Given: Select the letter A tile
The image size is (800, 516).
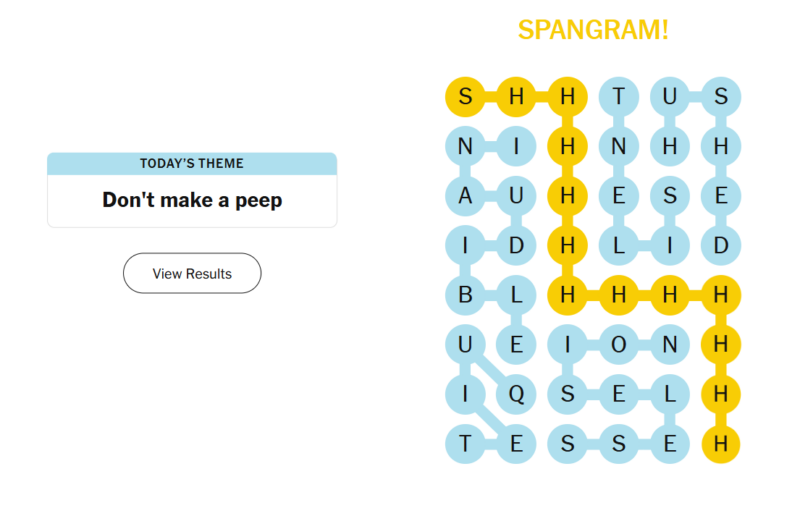Looking at the screenshot, I should tap(465, 196).
